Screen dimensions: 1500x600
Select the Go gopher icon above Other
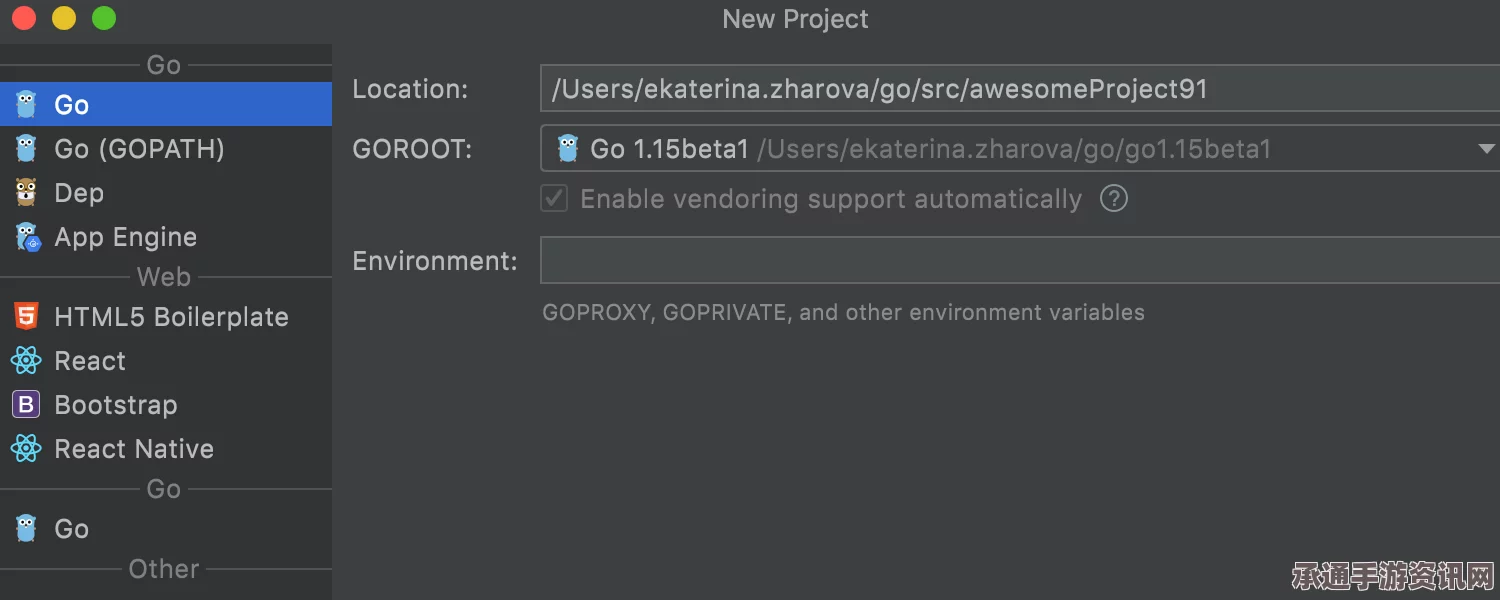point(26,528)
